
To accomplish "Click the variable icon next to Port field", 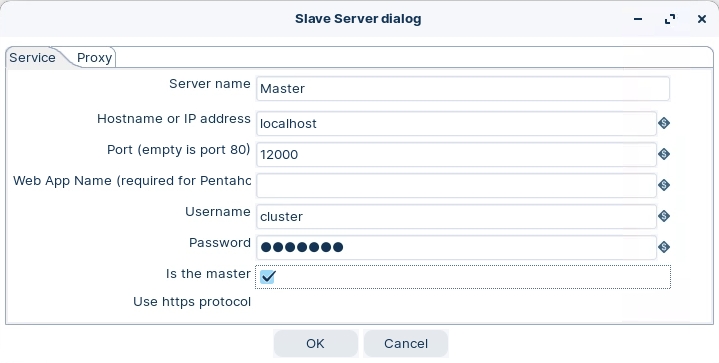I will 664,154.
